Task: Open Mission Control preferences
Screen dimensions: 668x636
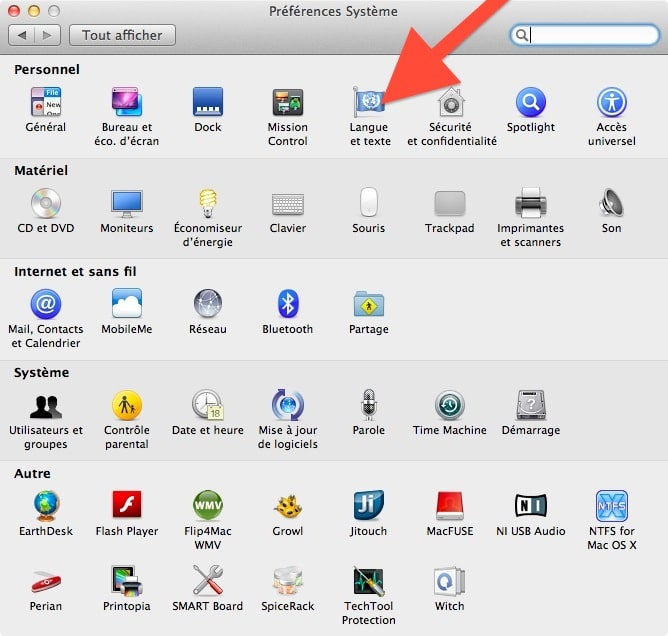Action: coord(288,102)
